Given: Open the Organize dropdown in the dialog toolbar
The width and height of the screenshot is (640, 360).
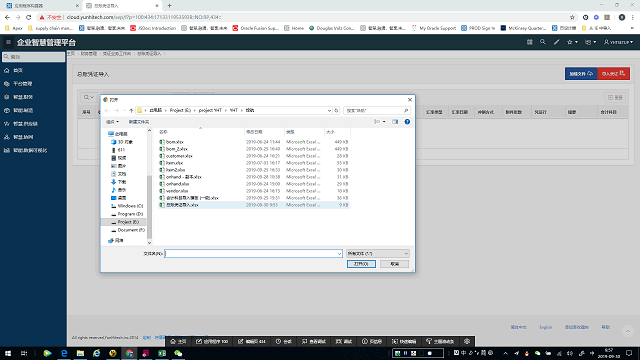Looking at the screenshot, I should click(112, 122).
